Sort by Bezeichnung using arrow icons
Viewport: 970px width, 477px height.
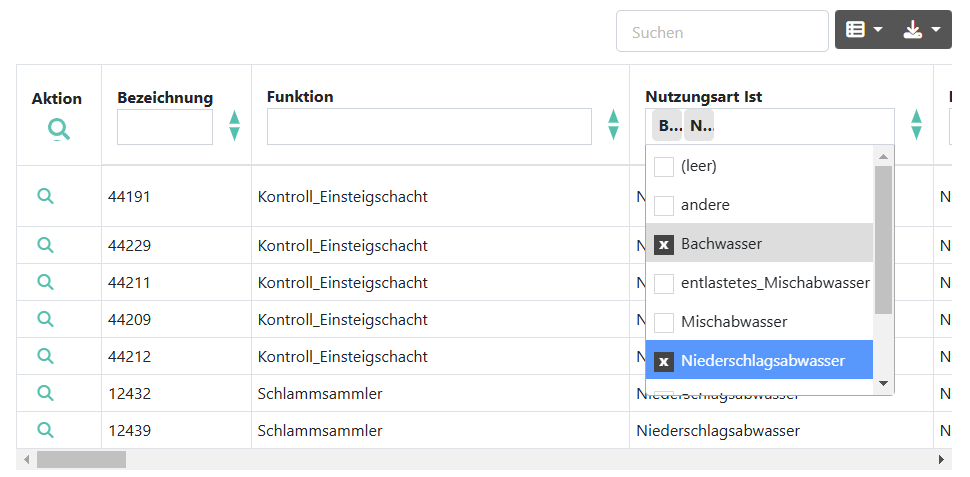(234, 126)
